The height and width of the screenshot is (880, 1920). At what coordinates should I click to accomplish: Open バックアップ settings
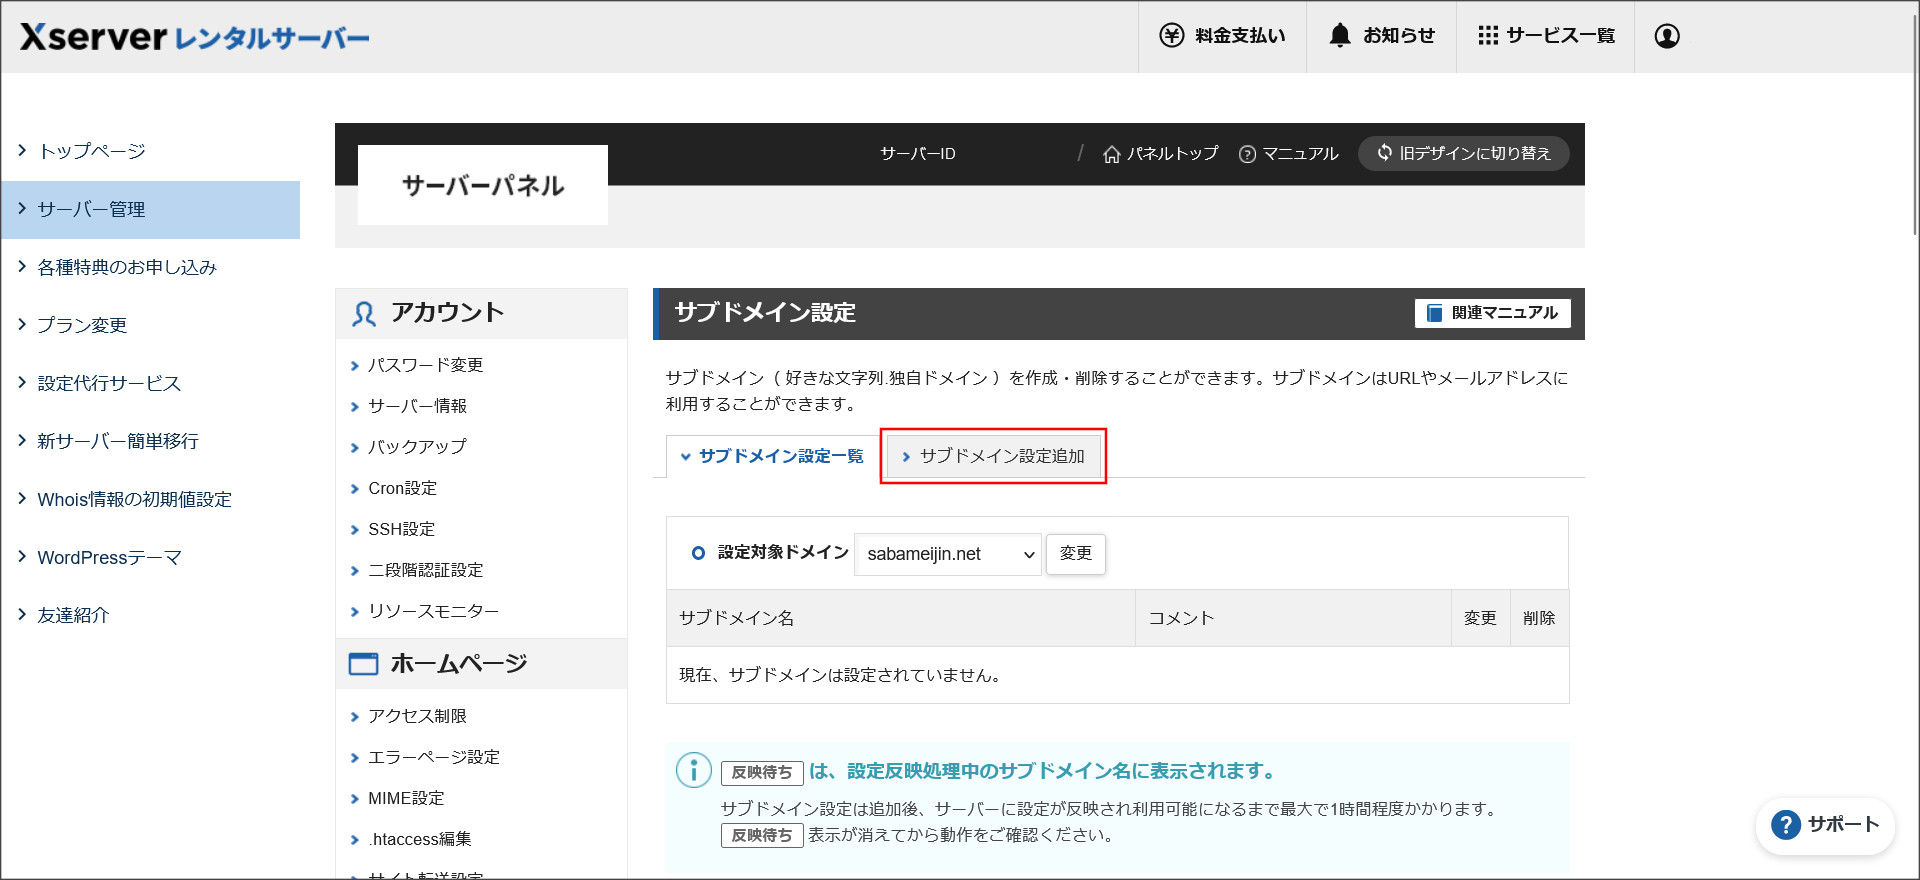tap(417, 447)
